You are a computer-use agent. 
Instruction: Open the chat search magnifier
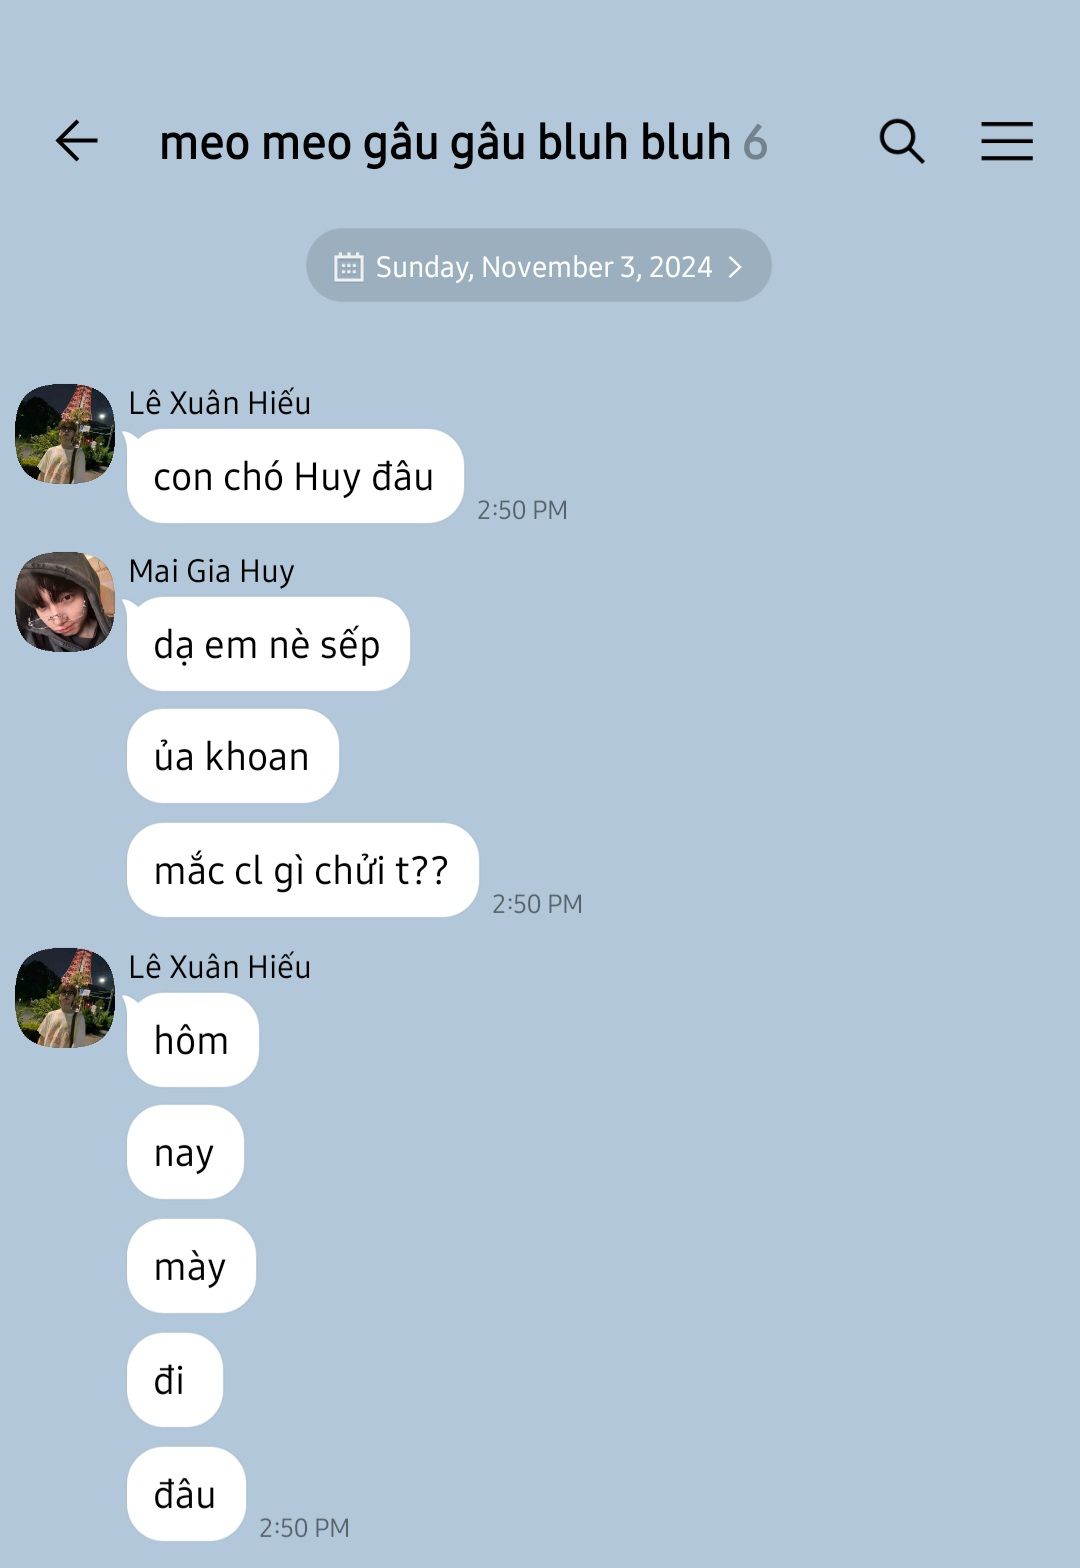click(x=901, y=141)
